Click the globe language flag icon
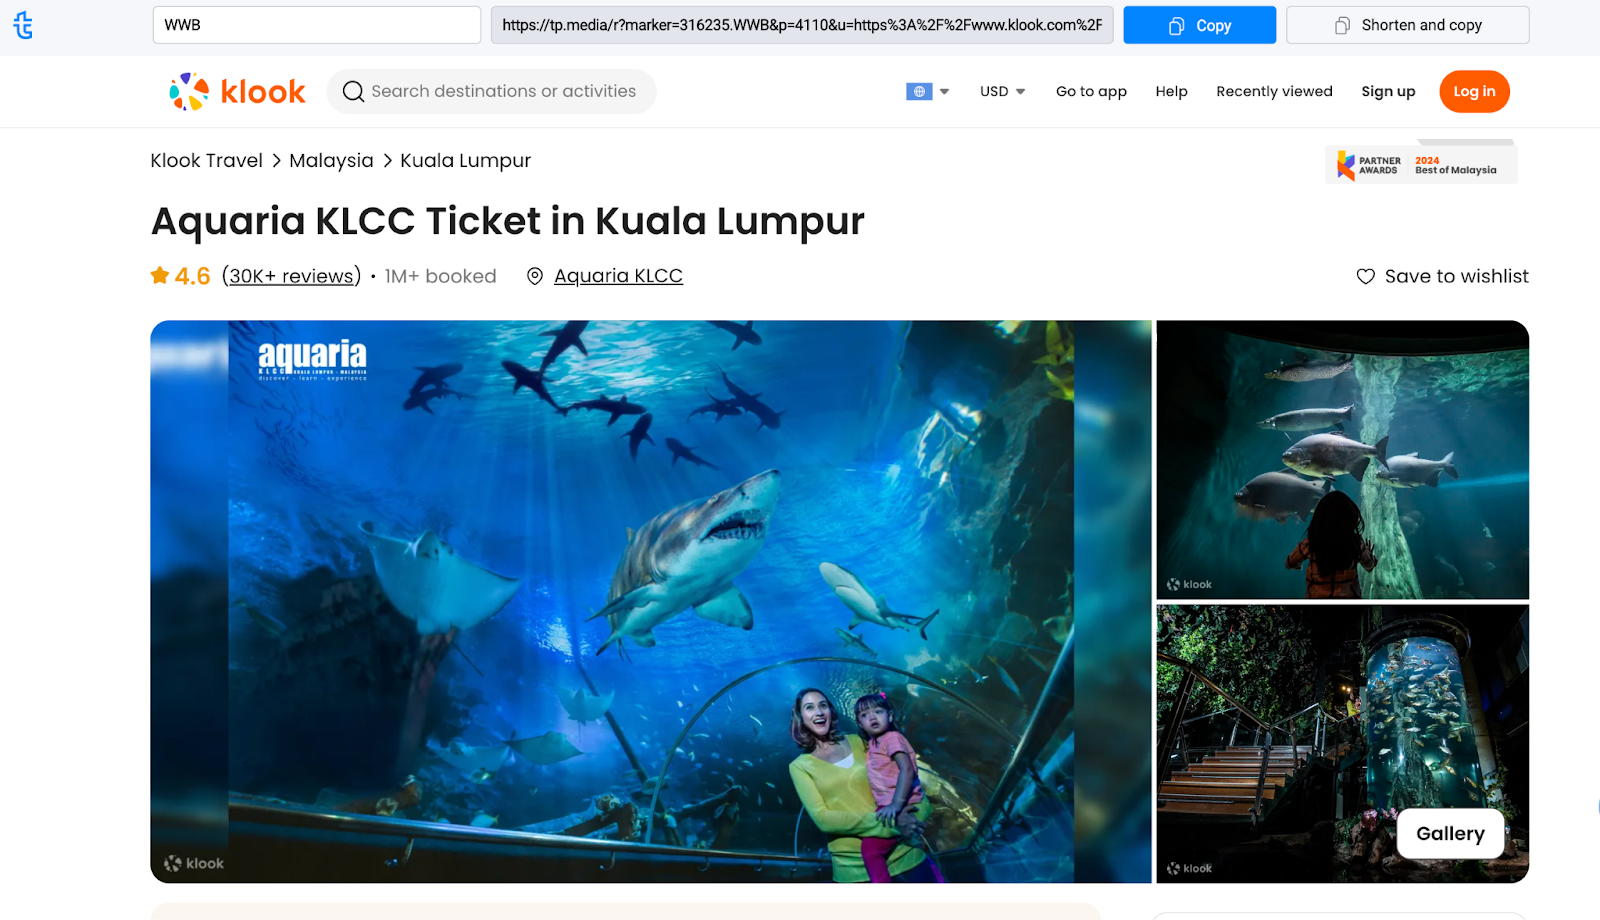 coord(919,92)
